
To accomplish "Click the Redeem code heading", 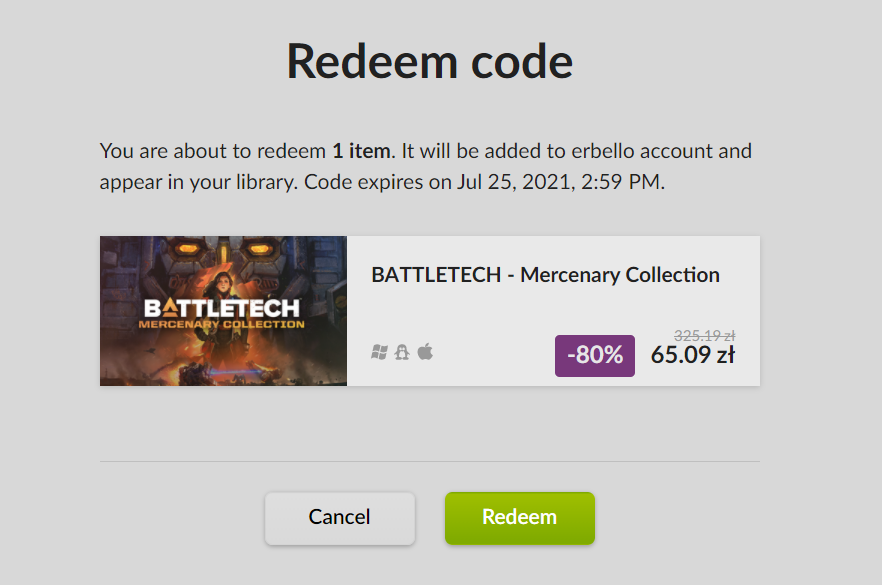I will 430,62.
